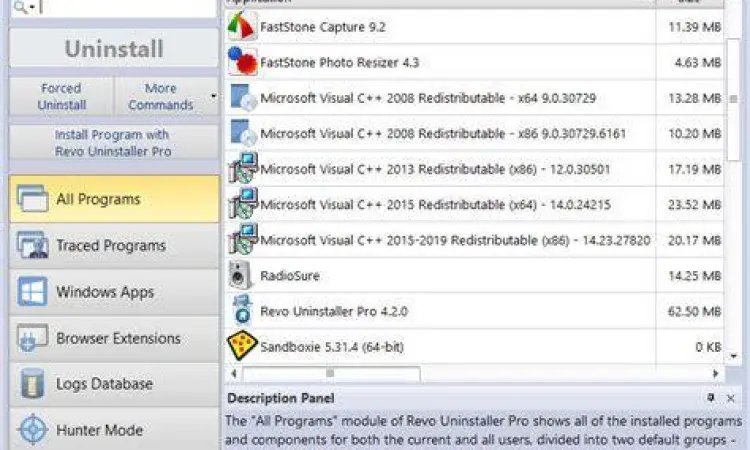Screen dimensions: 750x450
Task: Click the horizontal scrollbar left arrow
Action: click(234, 373)
